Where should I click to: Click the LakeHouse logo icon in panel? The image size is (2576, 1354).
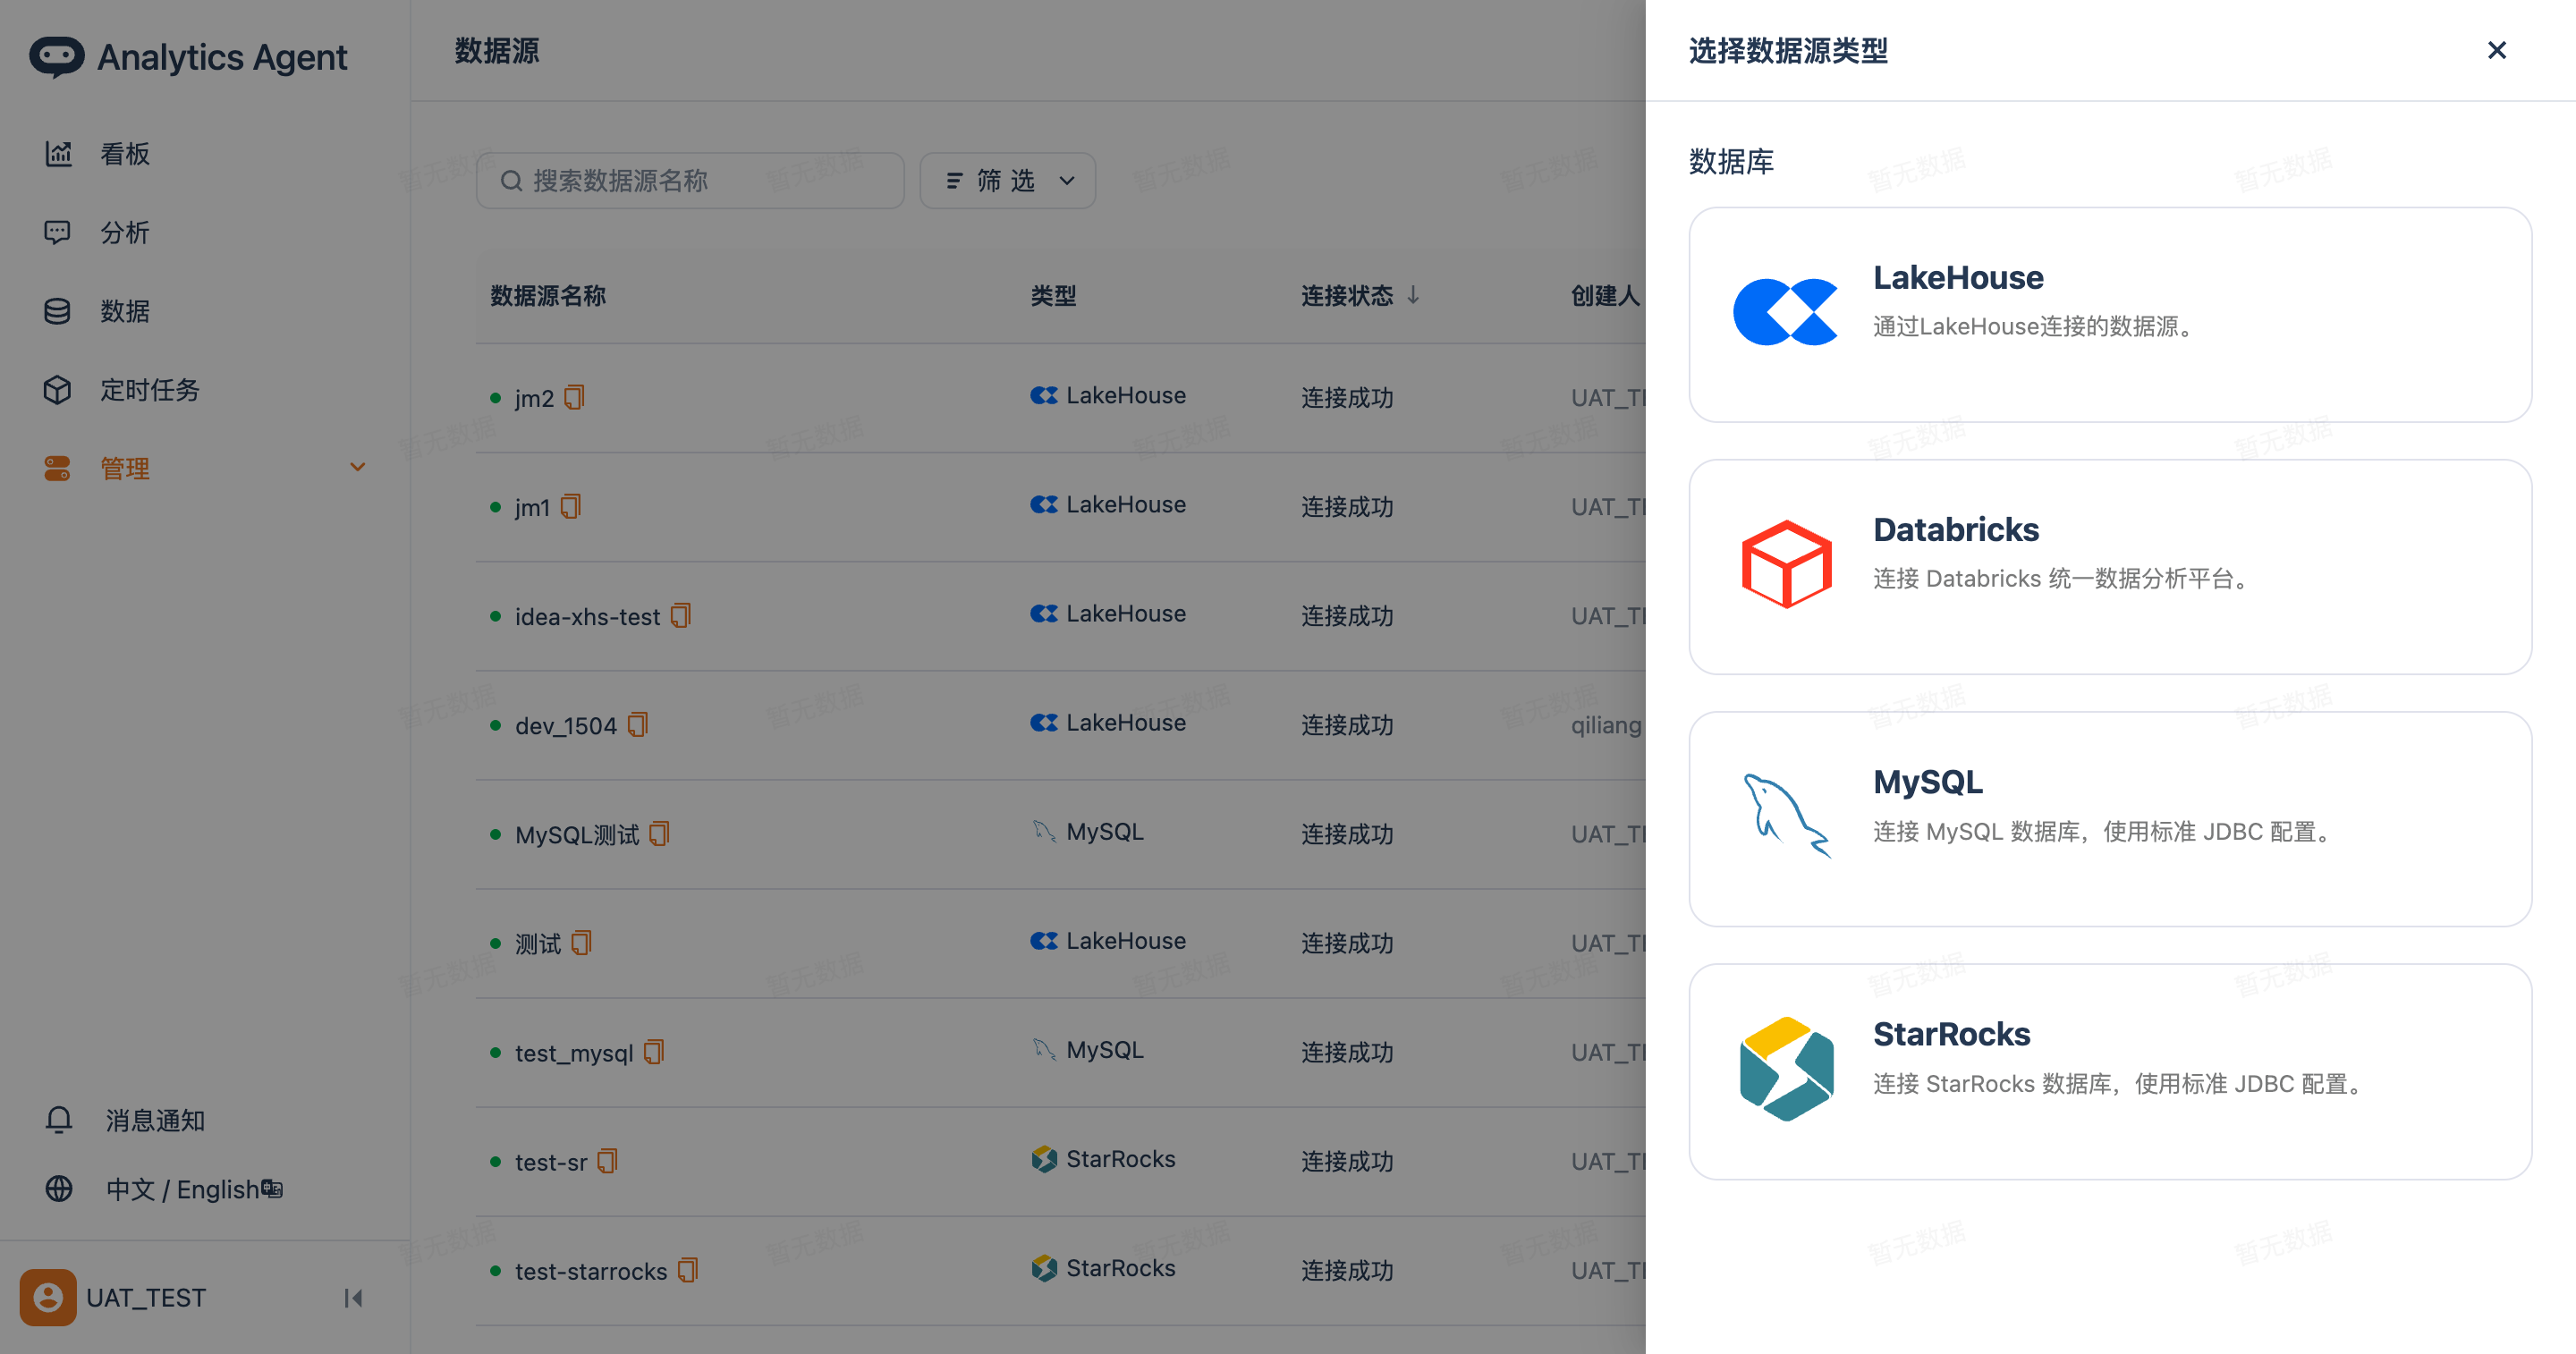(1785, 312)
